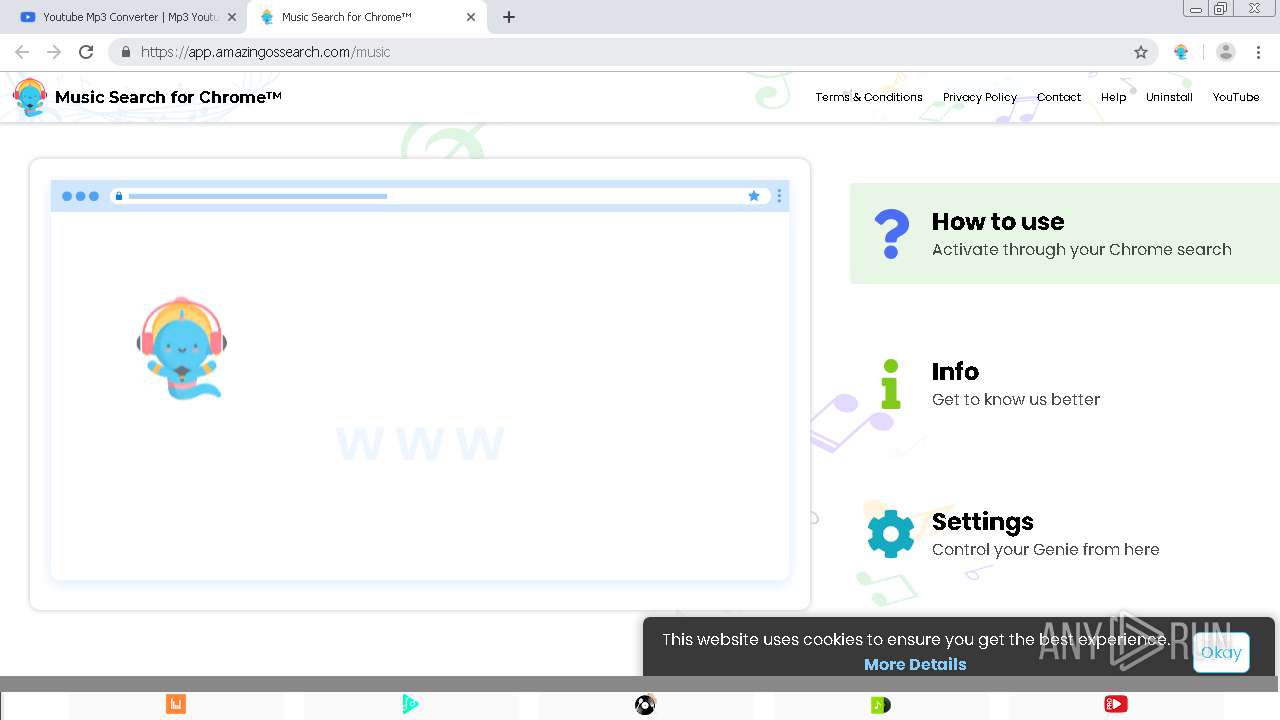
Task: Select the Music Search for Chrome tab
Action: click(x=365, y=17)
